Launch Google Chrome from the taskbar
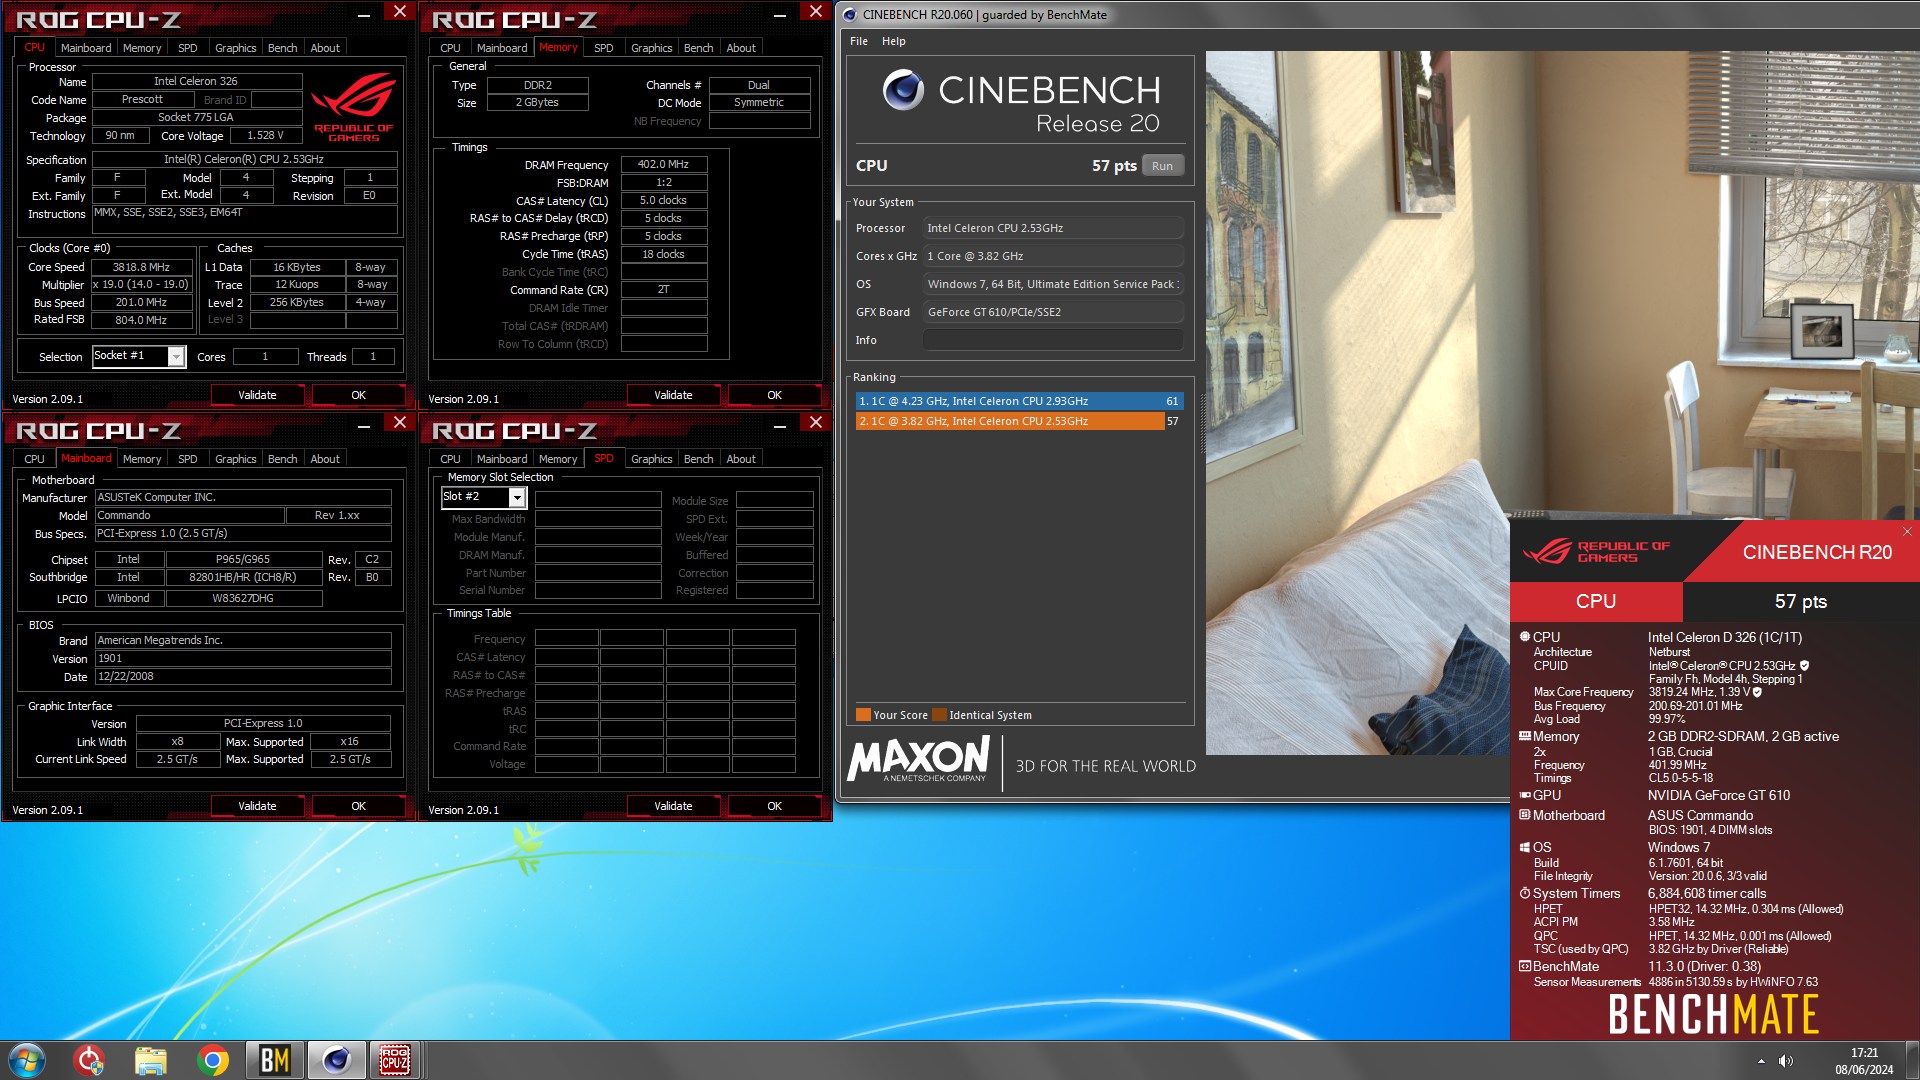The height and width of the screenshot is (1080, 1920). [213, 1060]
